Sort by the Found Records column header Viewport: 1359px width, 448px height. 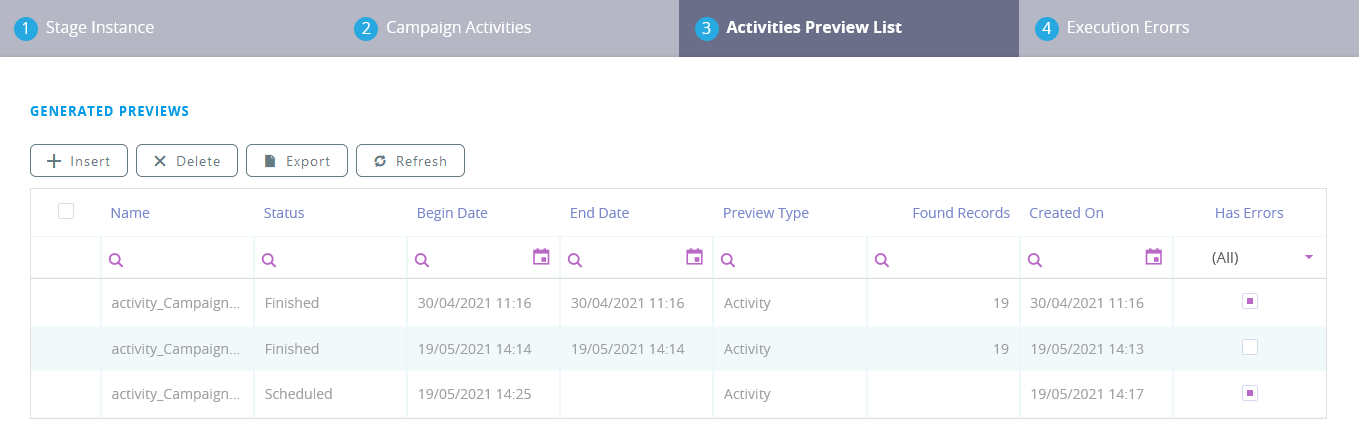960,213
